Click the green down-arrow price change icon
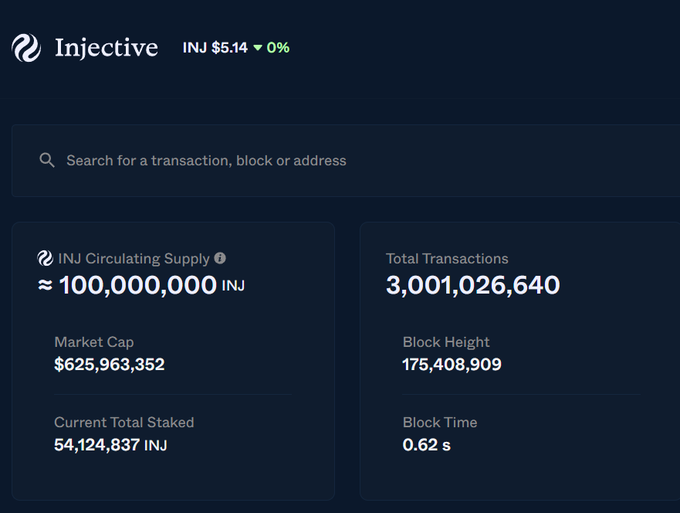This screenshot has width=680, height=513. pos(258,48)
